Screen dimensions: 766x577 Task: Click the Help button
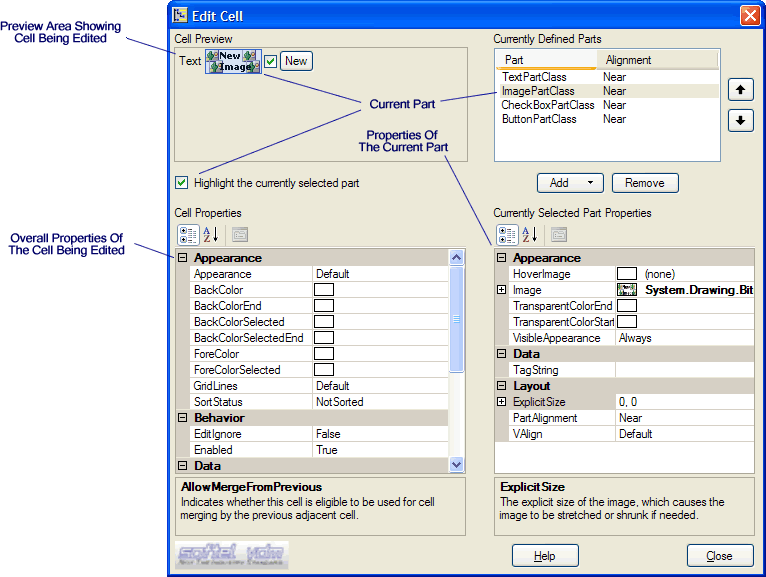click(x=545, y=556)
